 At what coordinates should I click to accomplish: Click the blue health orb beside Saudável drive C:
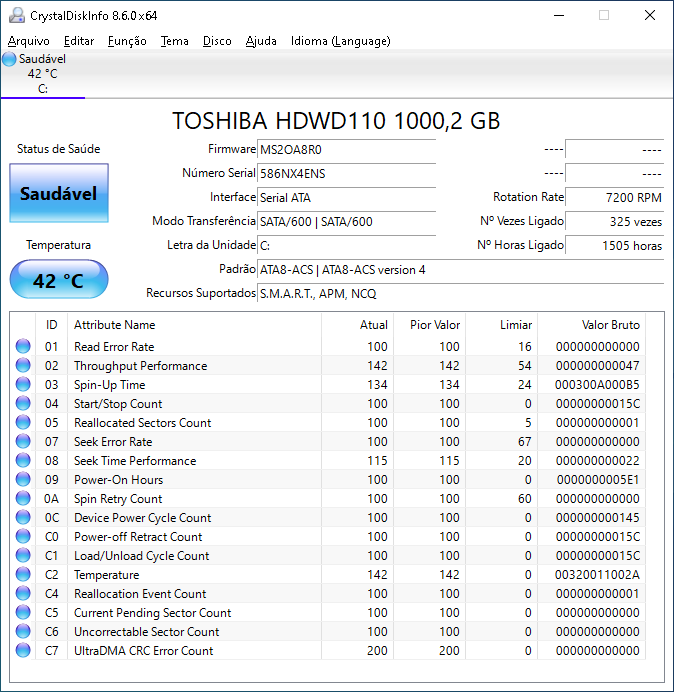9,59
